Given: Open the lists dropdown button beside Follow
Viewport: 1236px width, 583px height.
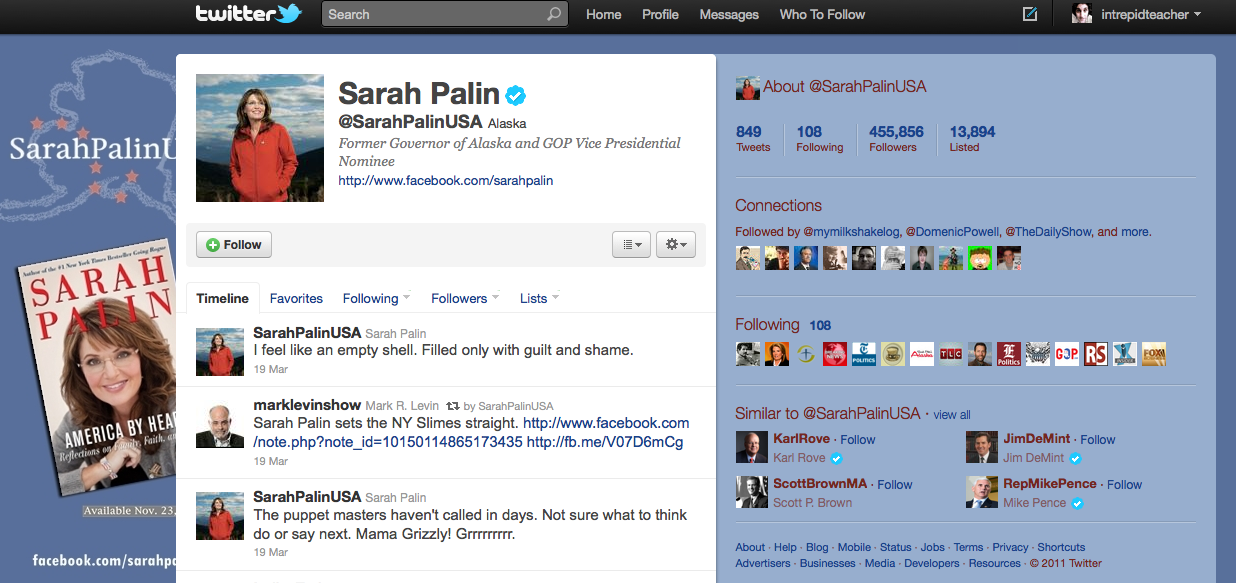Looking at the screenshot, I should click(632, 244).
